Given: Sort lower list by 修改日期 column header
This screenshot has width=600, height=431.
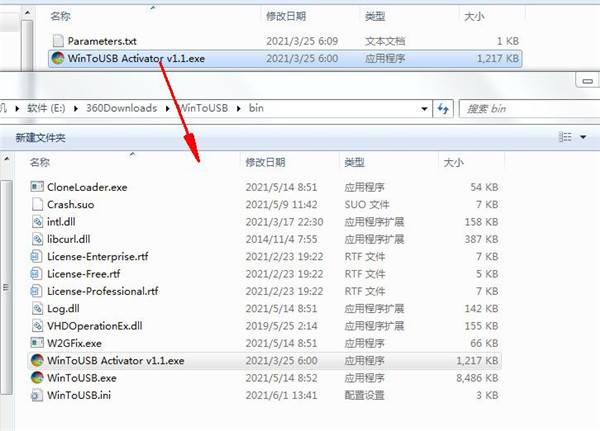Looking at the screenshot, I should [x=265, y=162].
